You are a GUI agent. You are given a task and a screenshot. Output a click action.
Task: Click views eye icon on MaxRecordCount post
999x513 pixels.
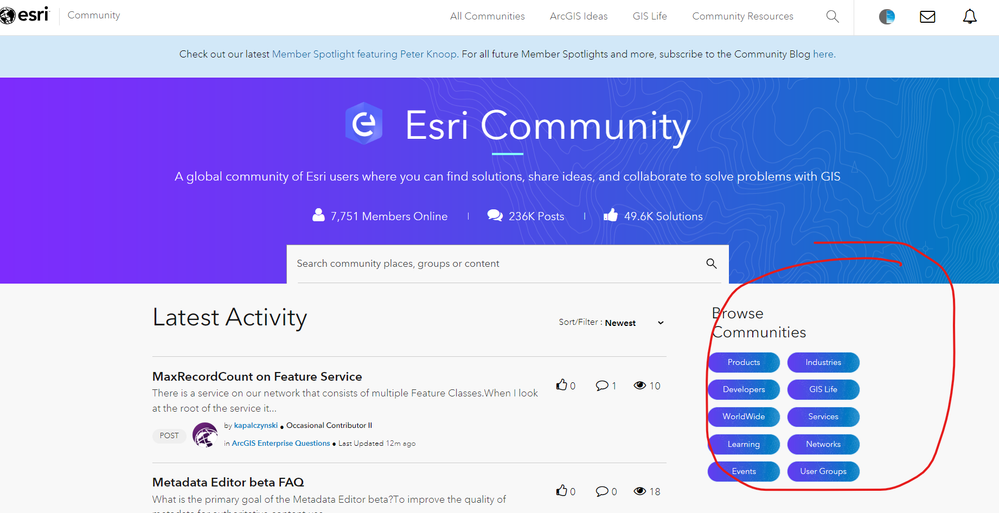pos(640,386)
